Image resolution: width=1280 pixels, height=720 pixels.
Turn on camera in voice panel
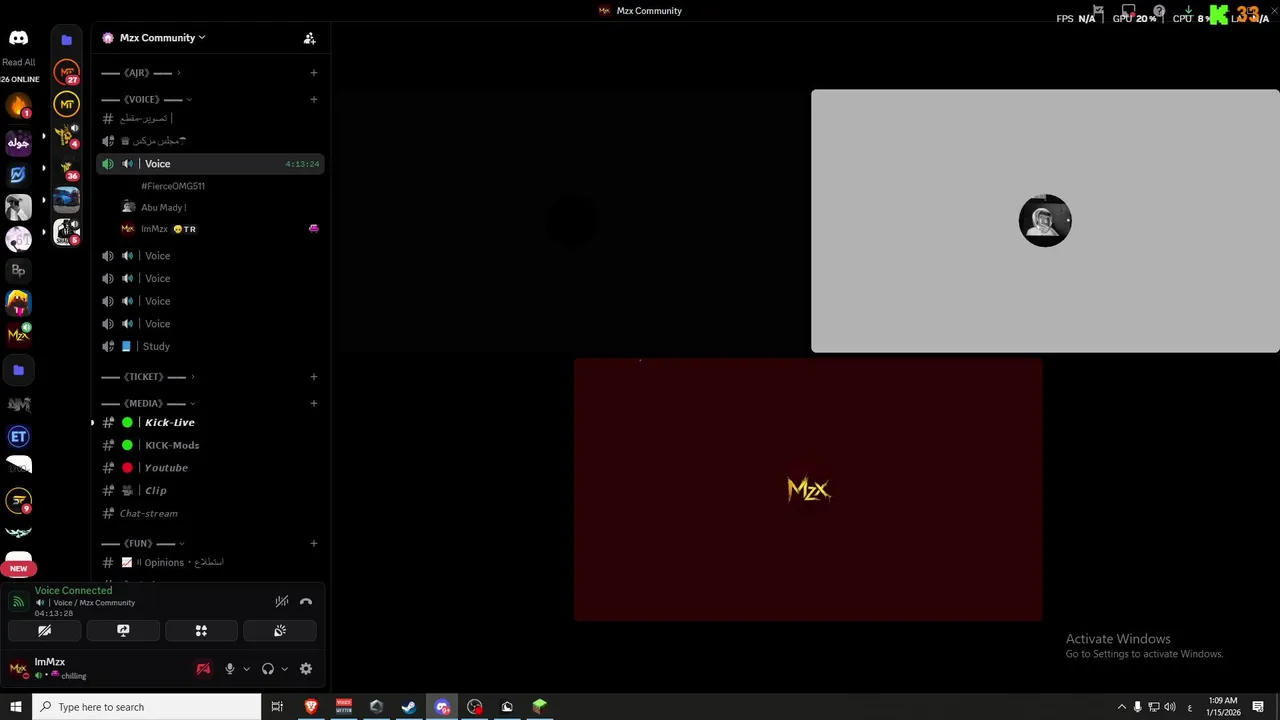pyautogui.click(x=44, y=631)
